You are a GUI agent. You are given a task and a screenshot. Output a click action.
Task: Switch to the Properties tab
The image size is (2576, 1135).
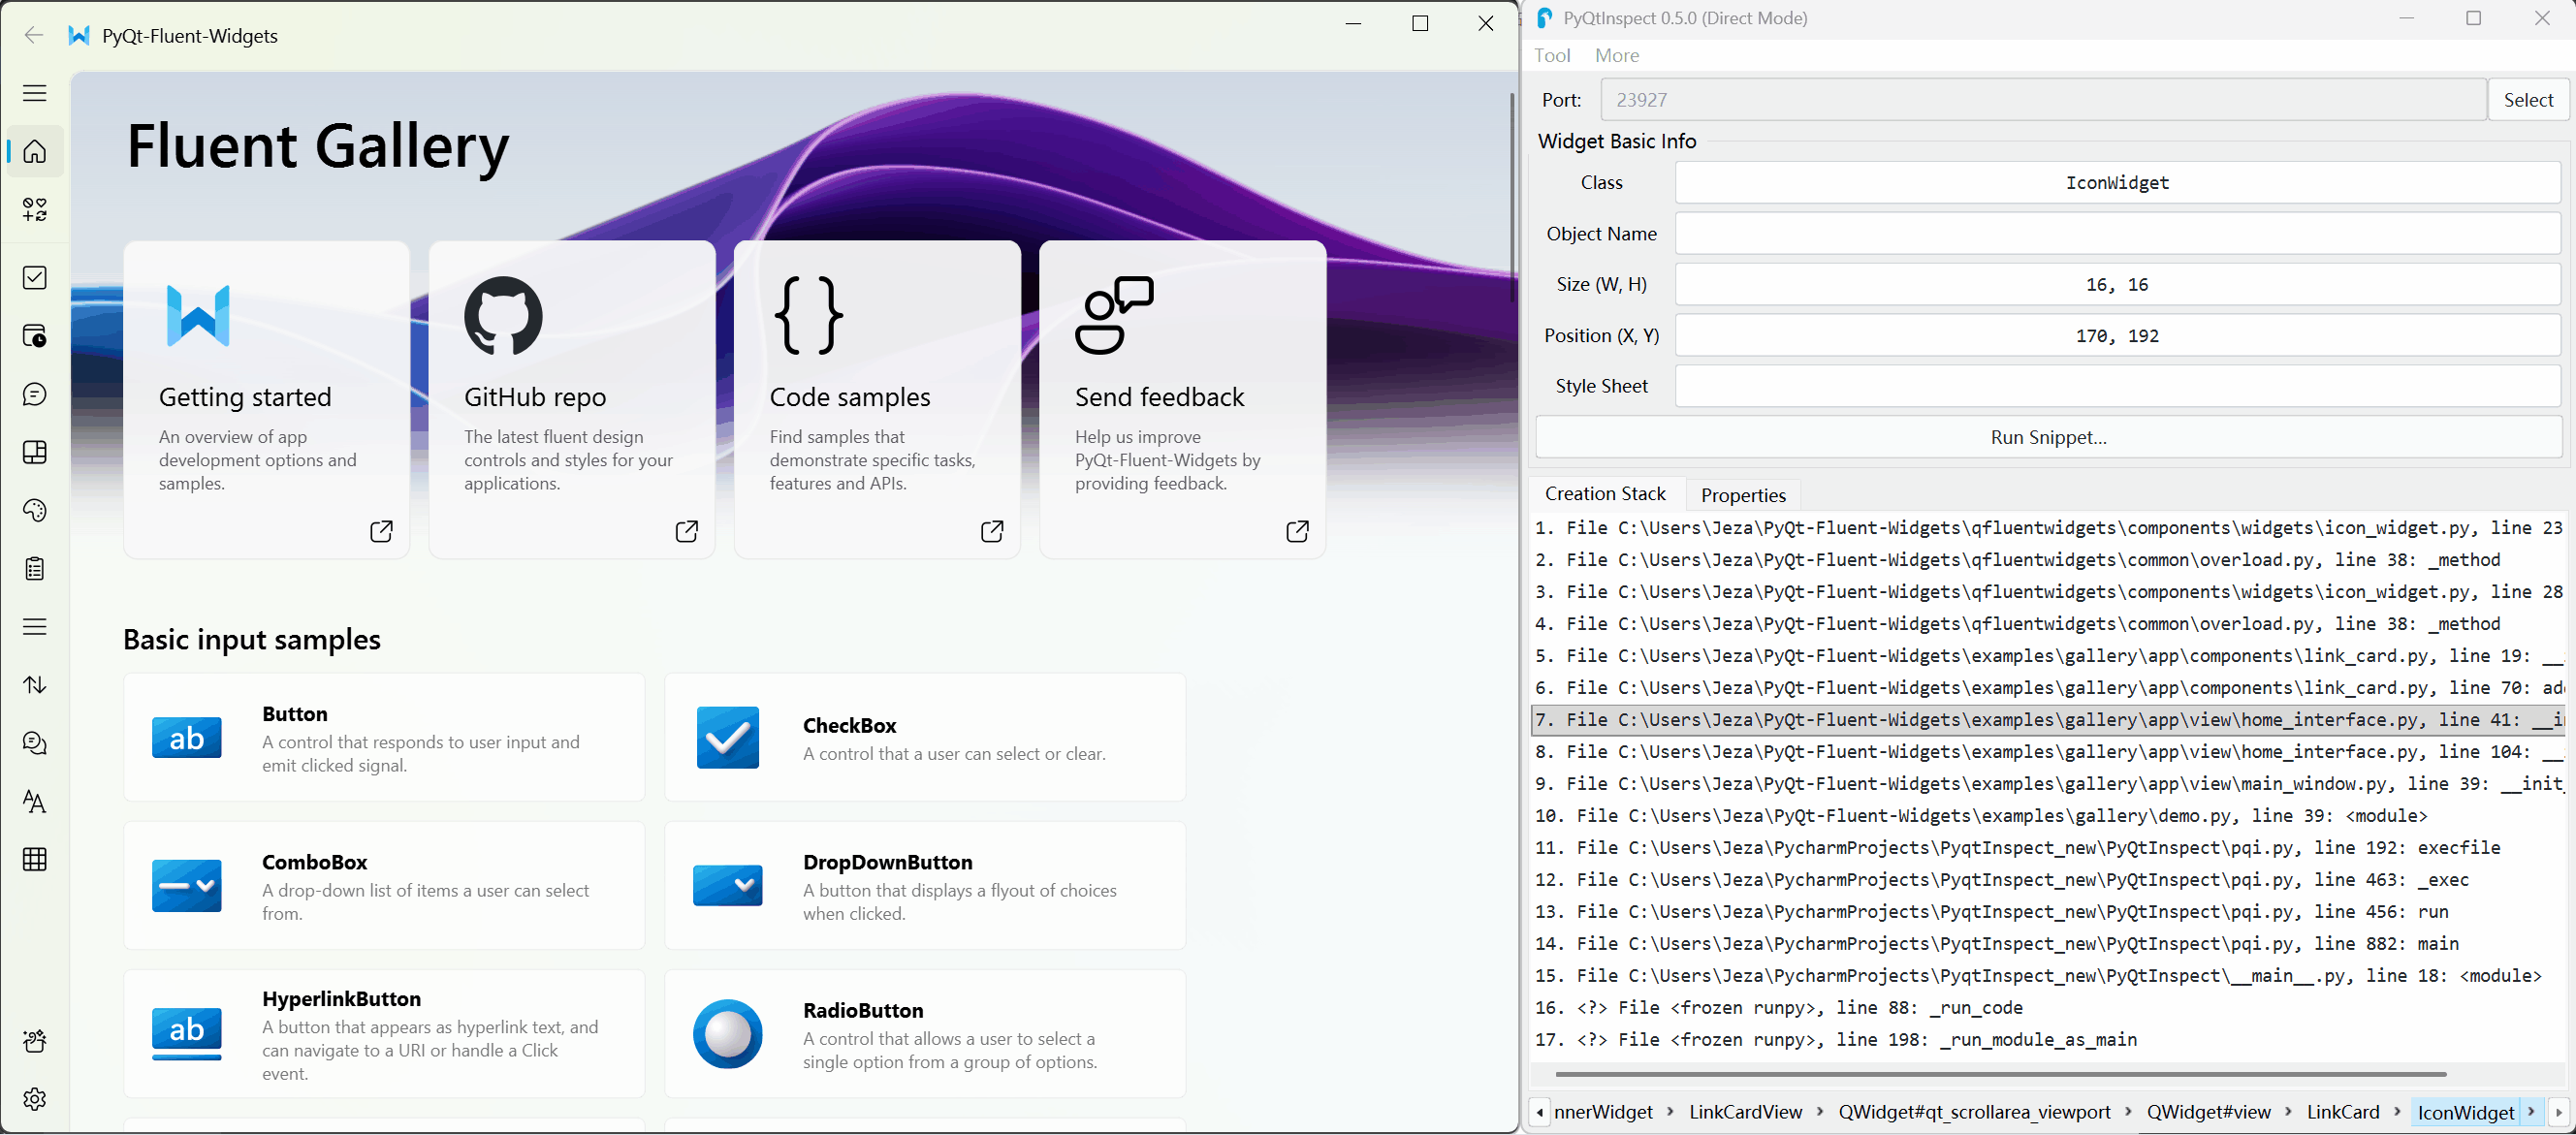tap(1742, 495)
